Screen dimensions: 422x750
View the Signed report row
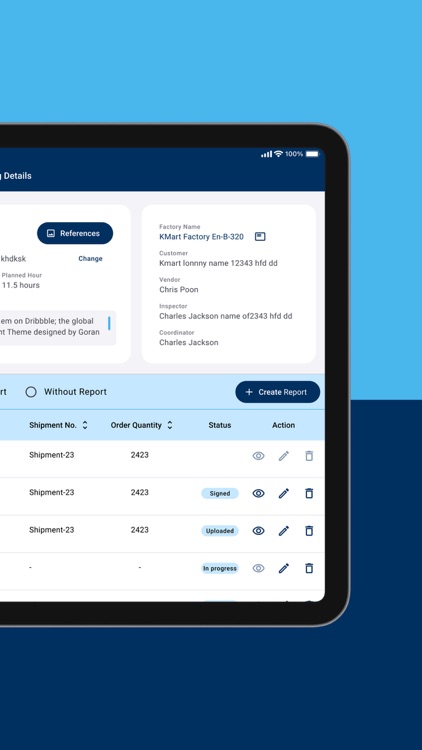click(258, 493)
